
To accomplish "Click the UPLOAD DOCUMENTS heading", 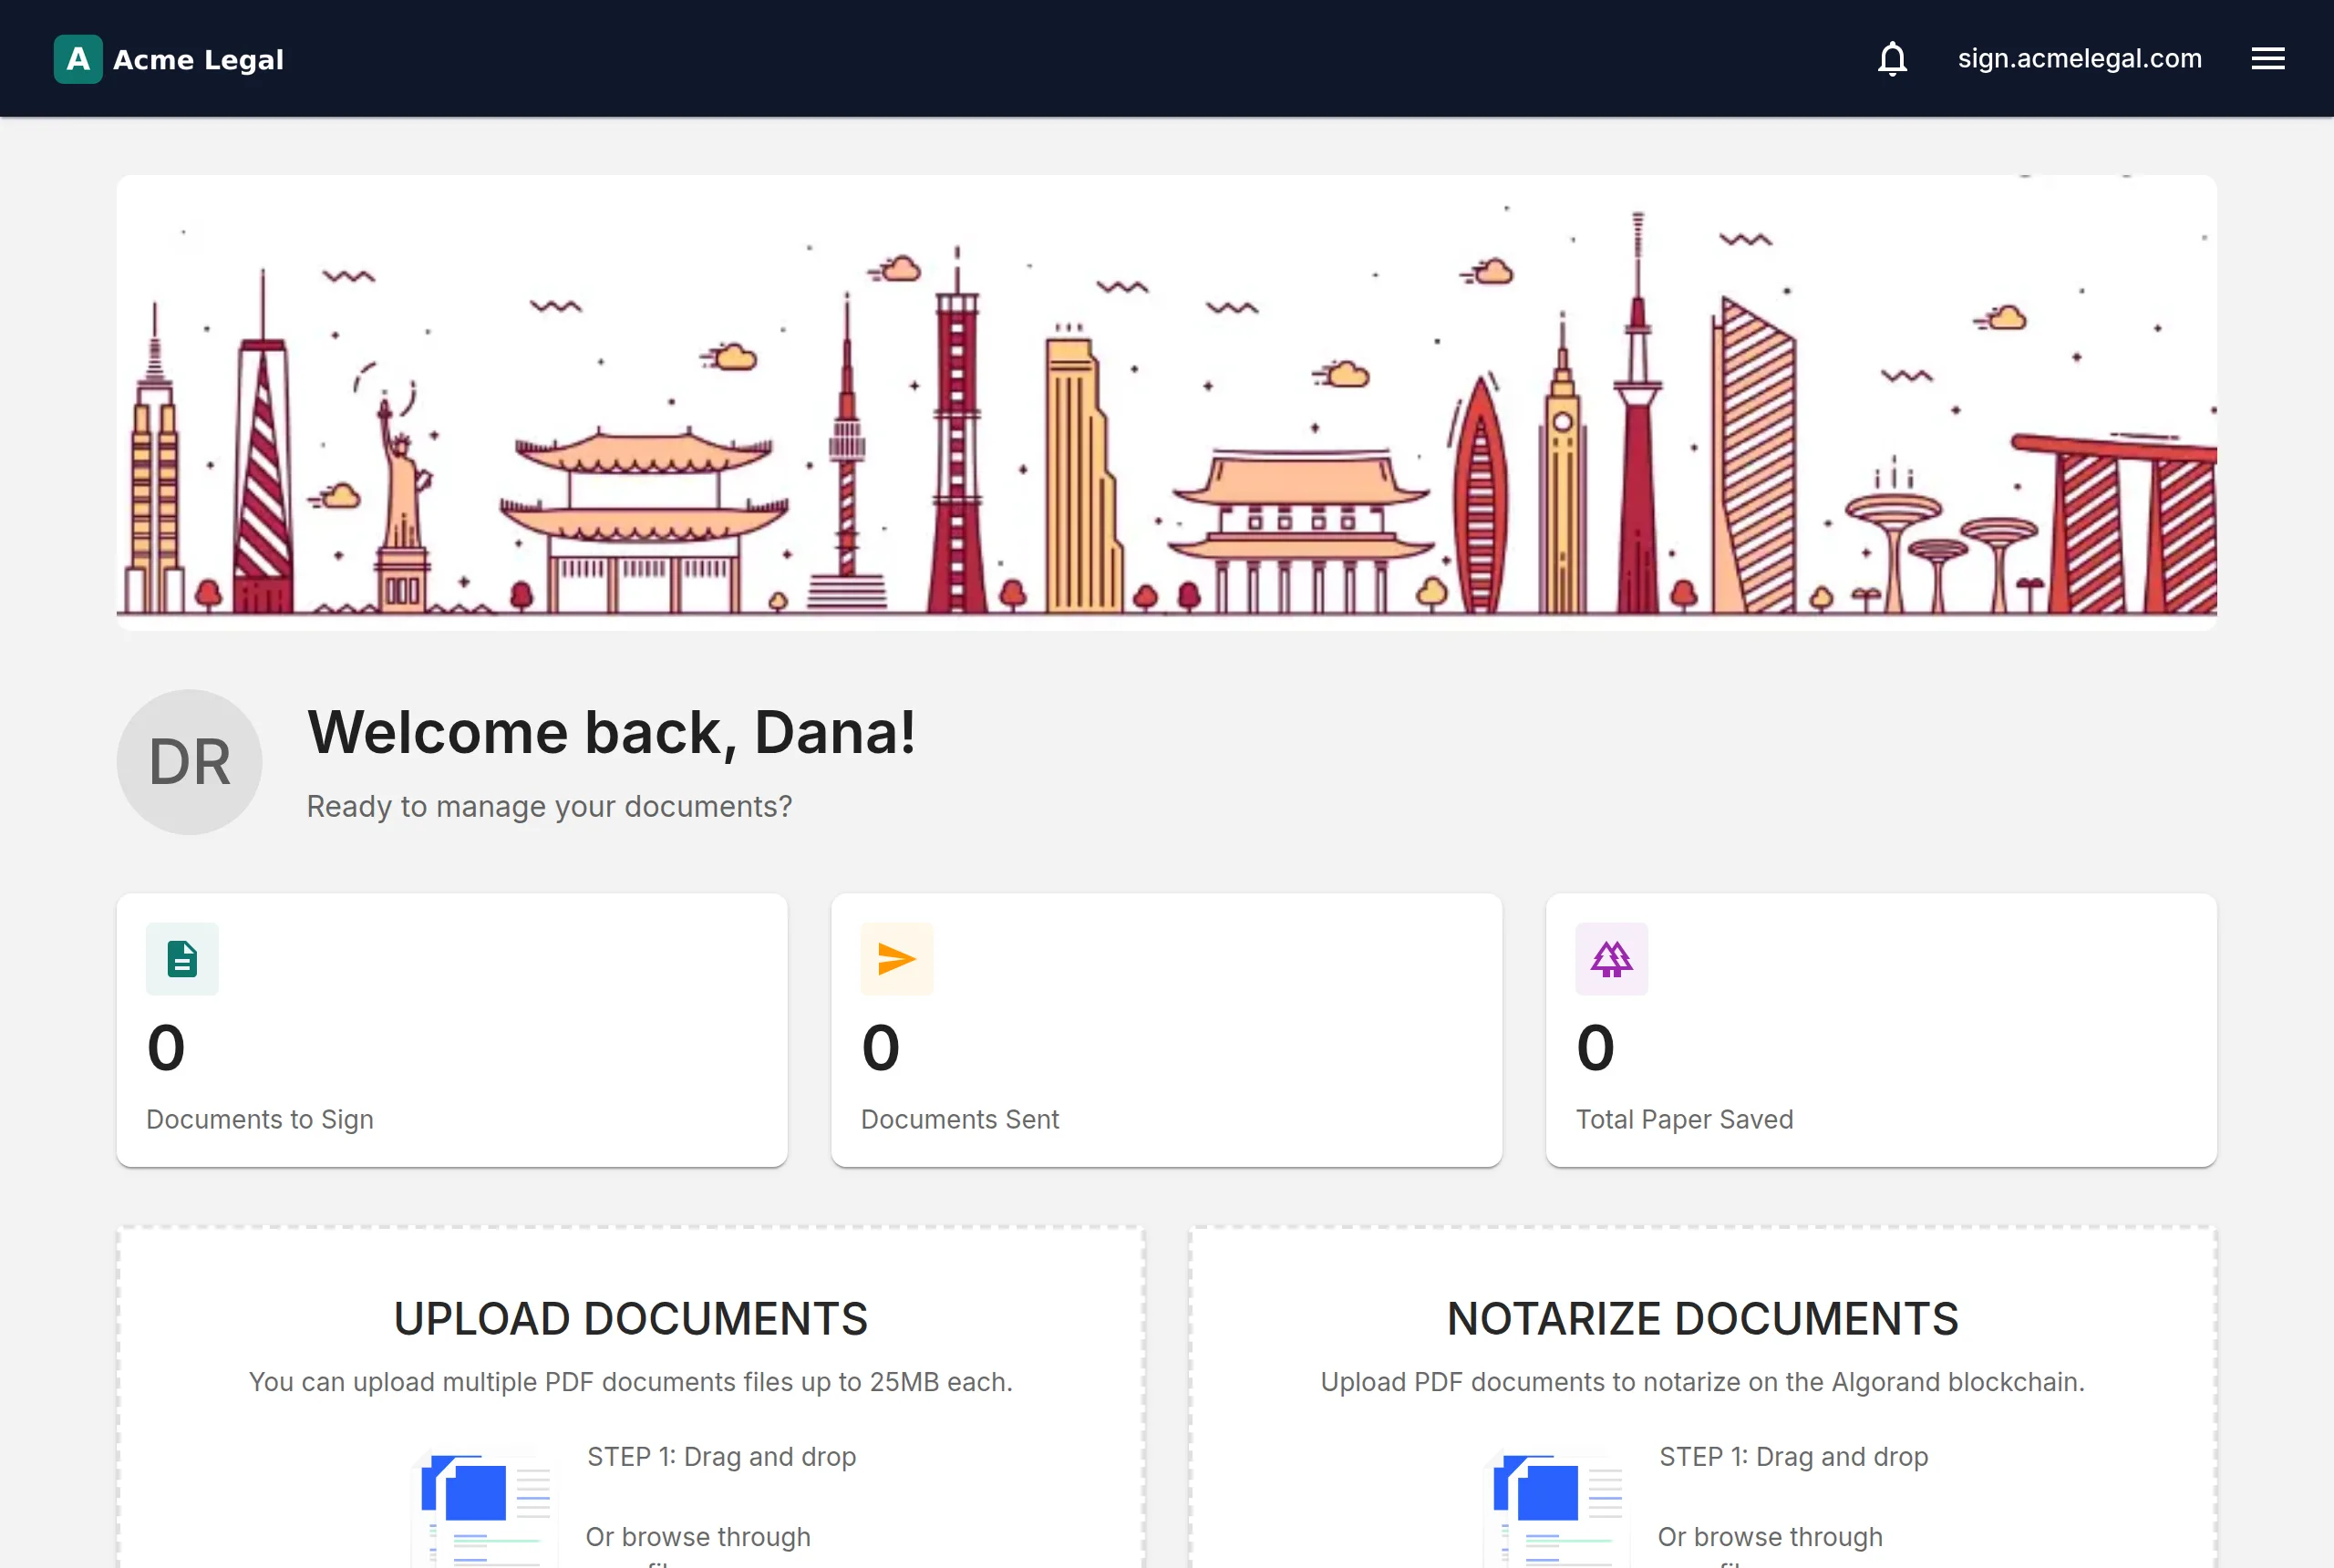I will click(631, 1319).
